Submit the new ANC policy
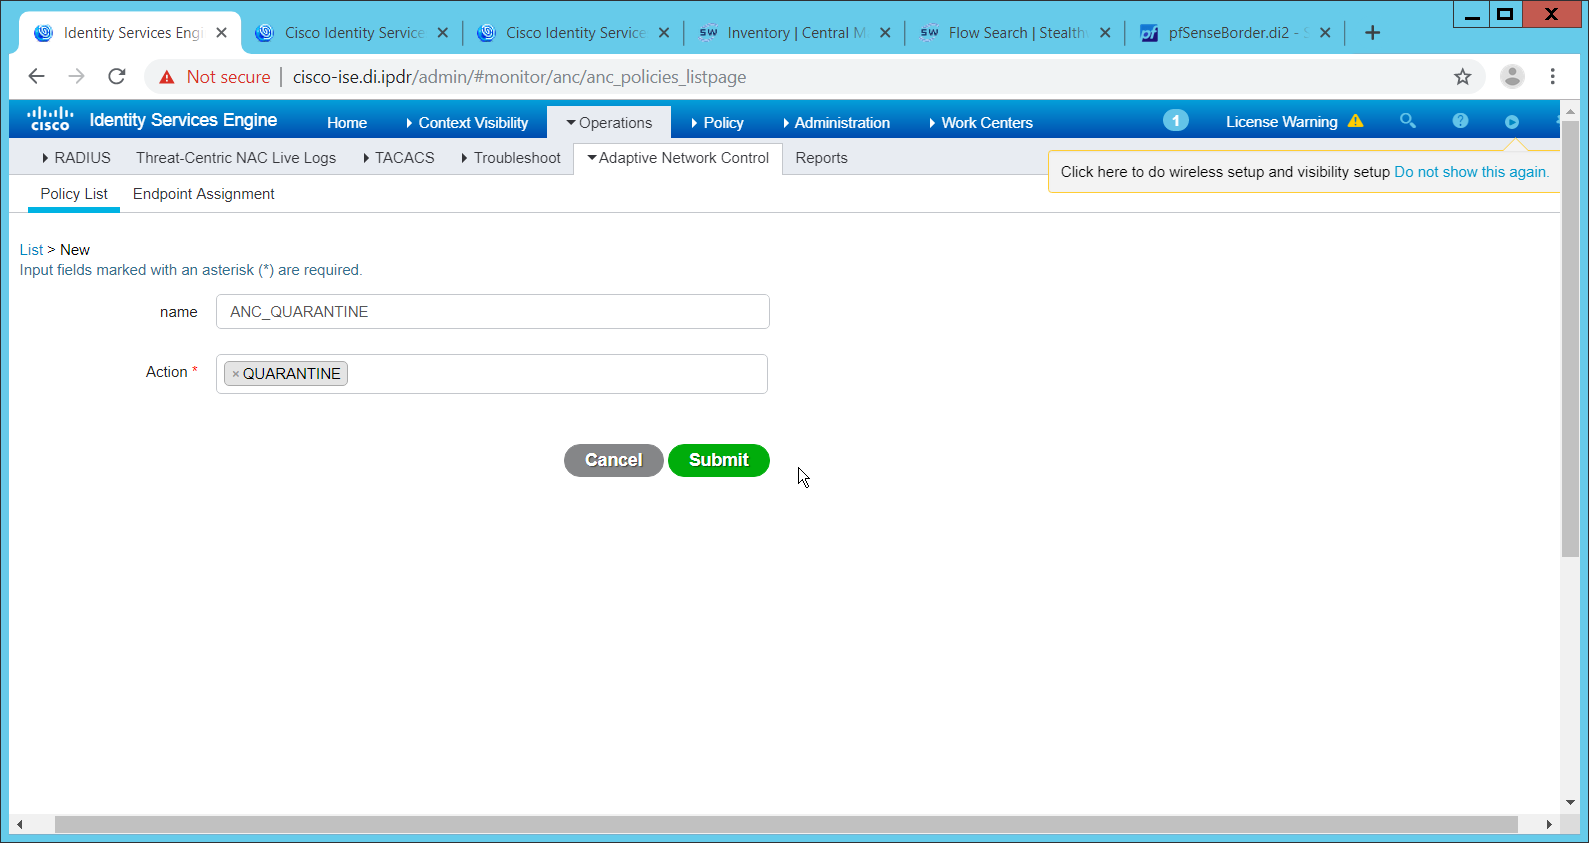 point(718,460)
